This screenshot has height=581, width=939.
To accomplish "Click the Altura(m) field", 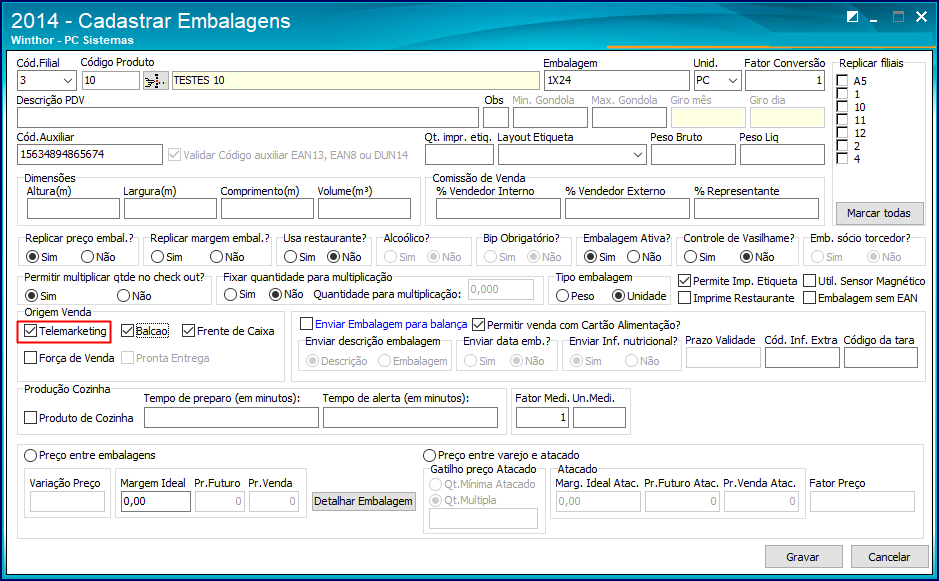I will (73, 208).
